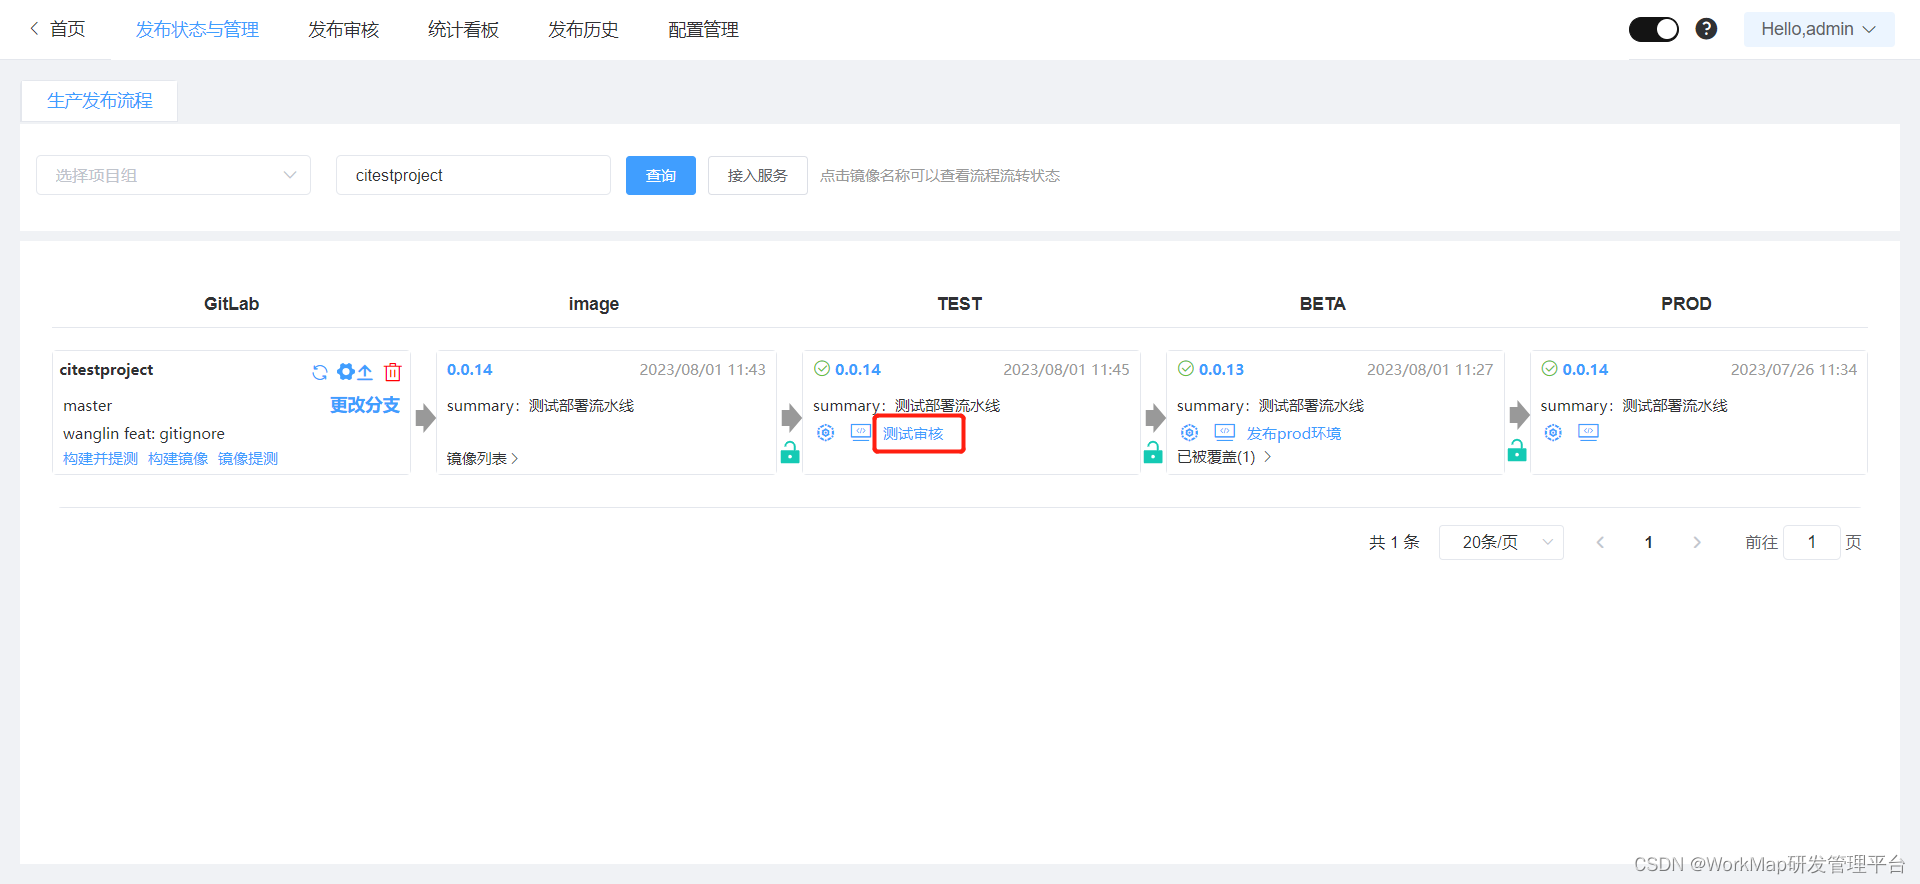This screenshot has height=884, width=1920.
Task: Click the cog icon in the BETA card
Action: [x=1189, y=433]
